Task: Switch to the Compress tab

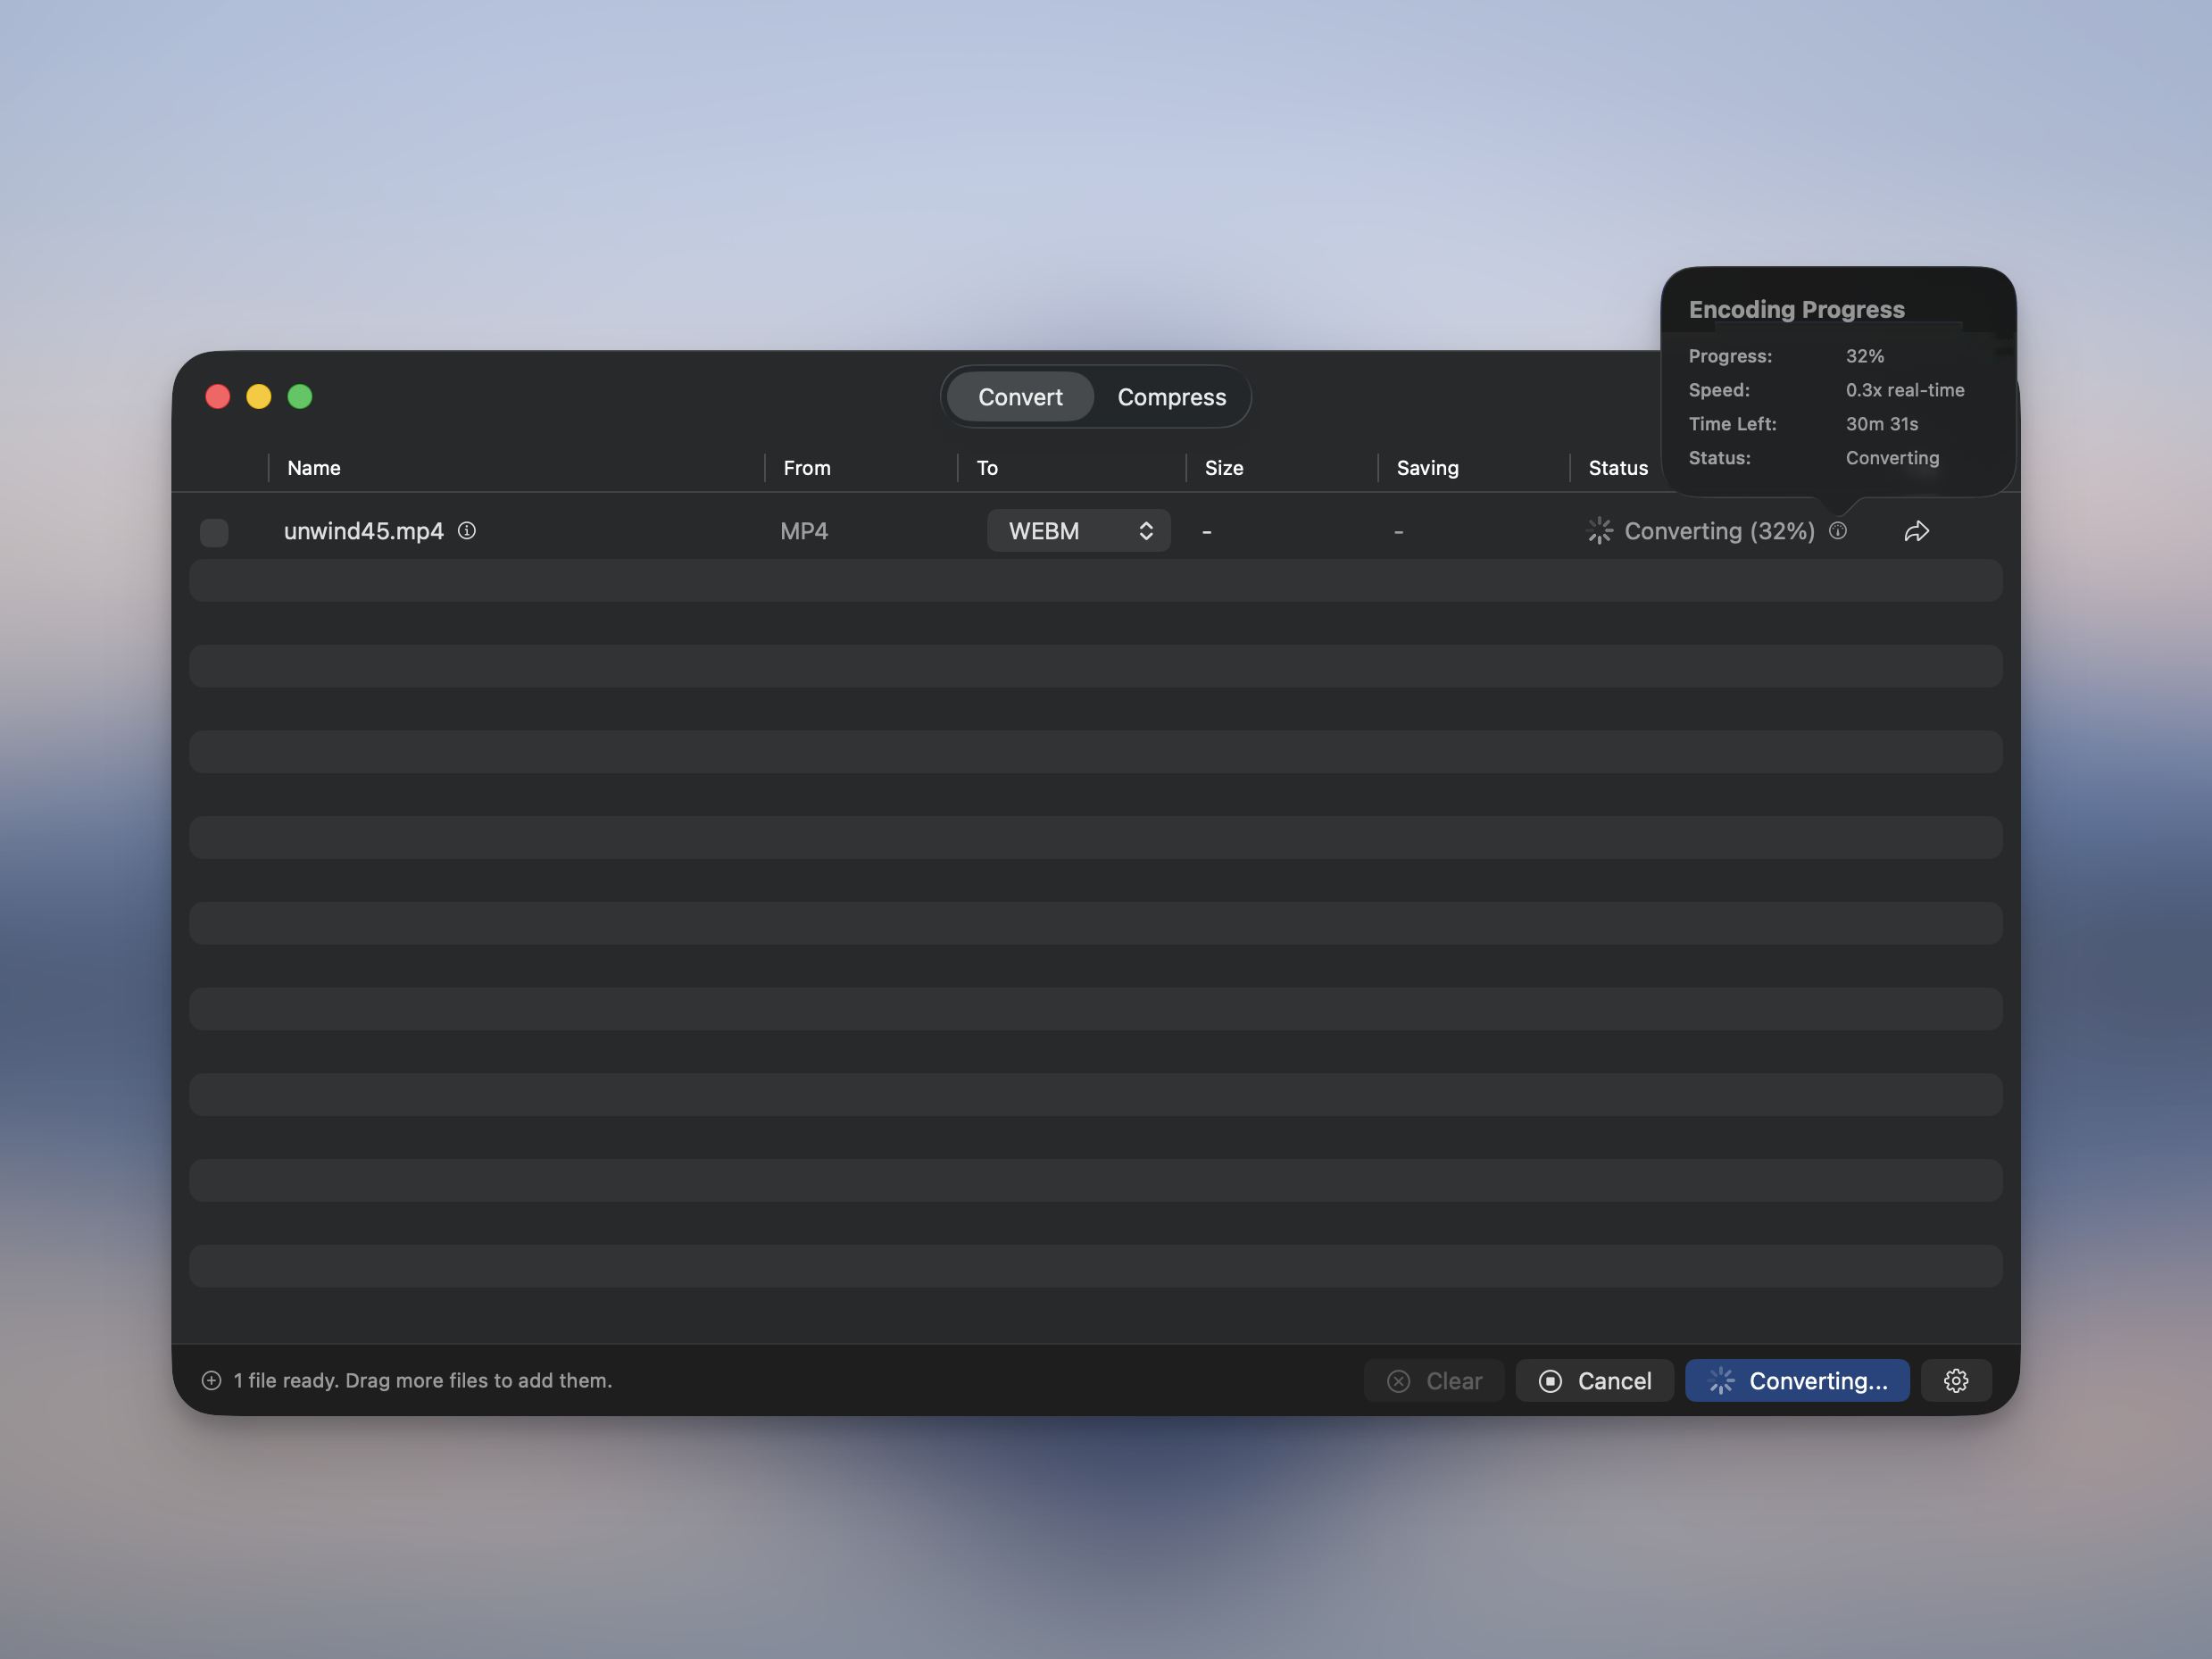Action: pos(1171,397)
